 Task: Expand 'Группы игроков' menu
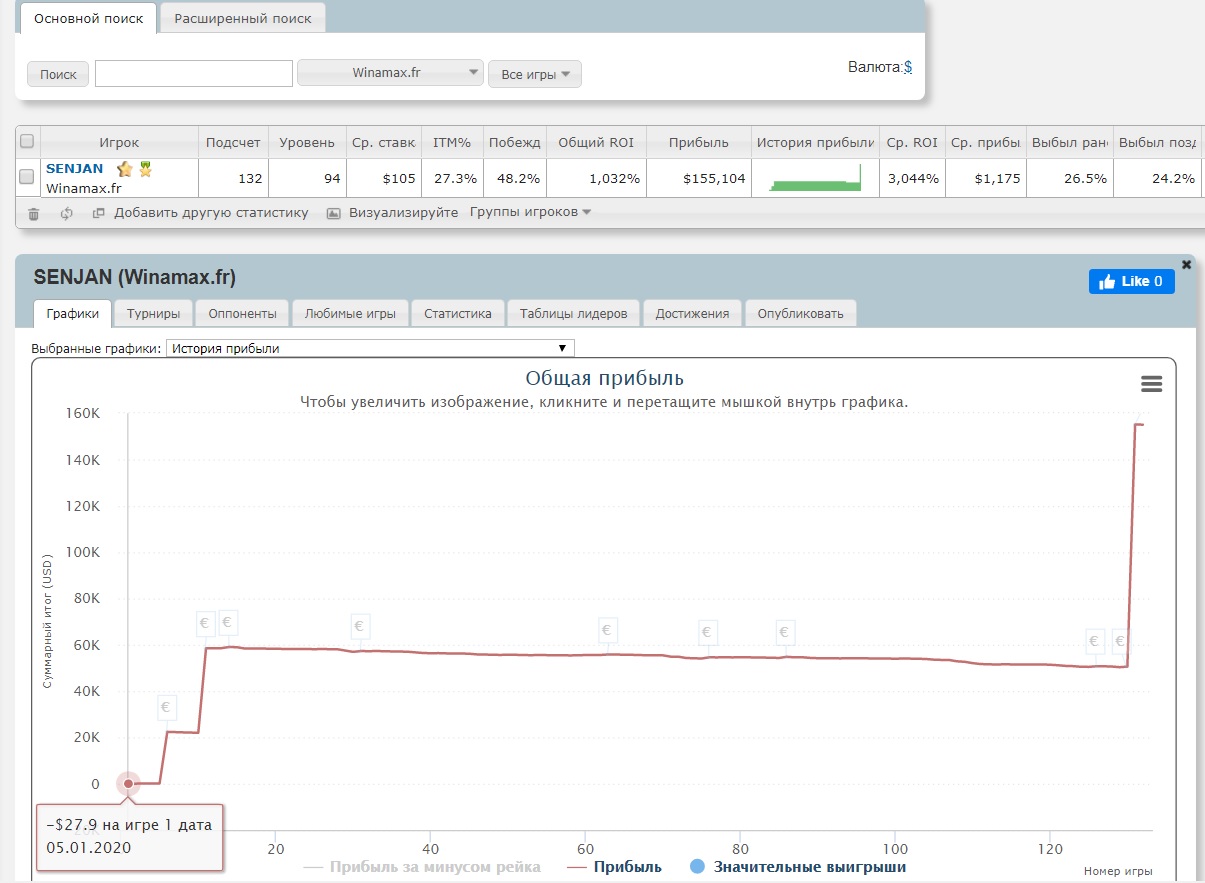pos(530,212)
